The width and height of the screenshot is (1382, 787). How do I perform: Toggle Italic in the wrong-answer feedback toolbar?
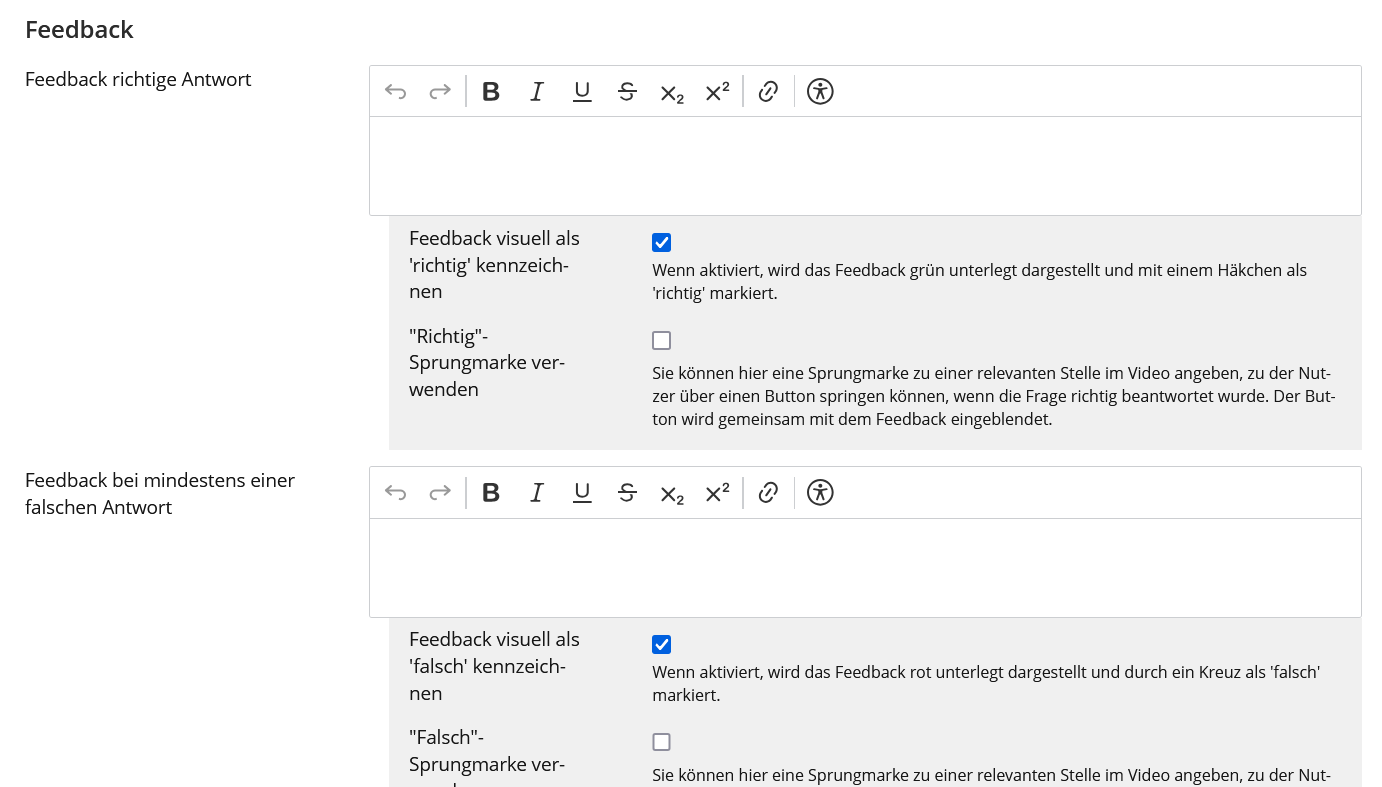pos(537,493)
